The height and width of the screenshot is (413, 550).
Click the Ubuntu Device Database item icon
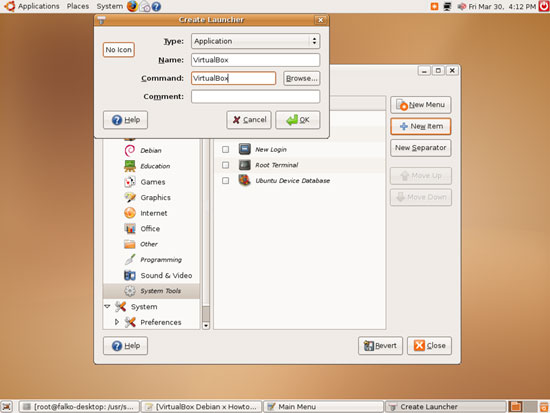click(244, 180)
